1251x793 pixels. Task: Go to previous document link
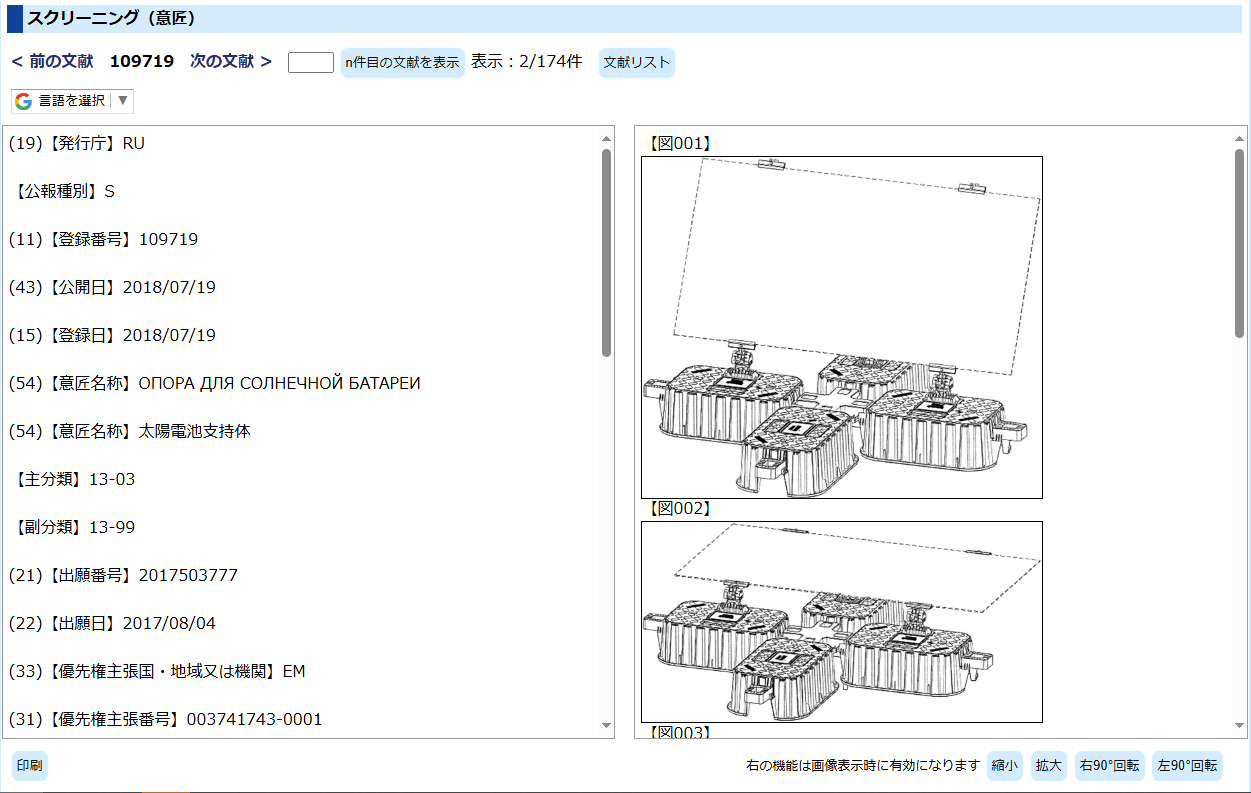(52, 62)
